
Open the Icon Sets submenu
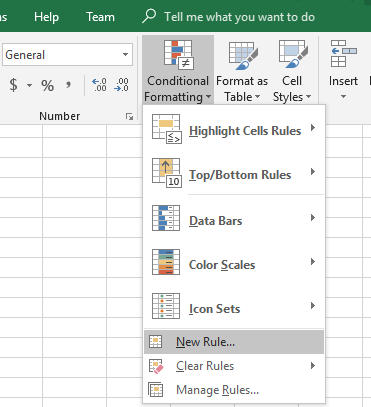(x=234, y=307)
